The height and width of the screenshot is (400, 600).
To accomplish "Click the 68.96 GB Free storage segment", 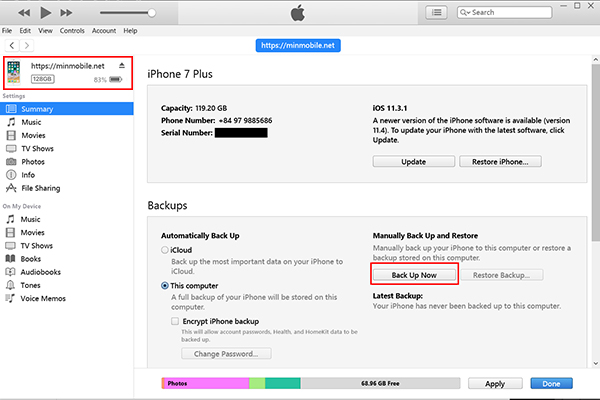I will pos(380,383).
